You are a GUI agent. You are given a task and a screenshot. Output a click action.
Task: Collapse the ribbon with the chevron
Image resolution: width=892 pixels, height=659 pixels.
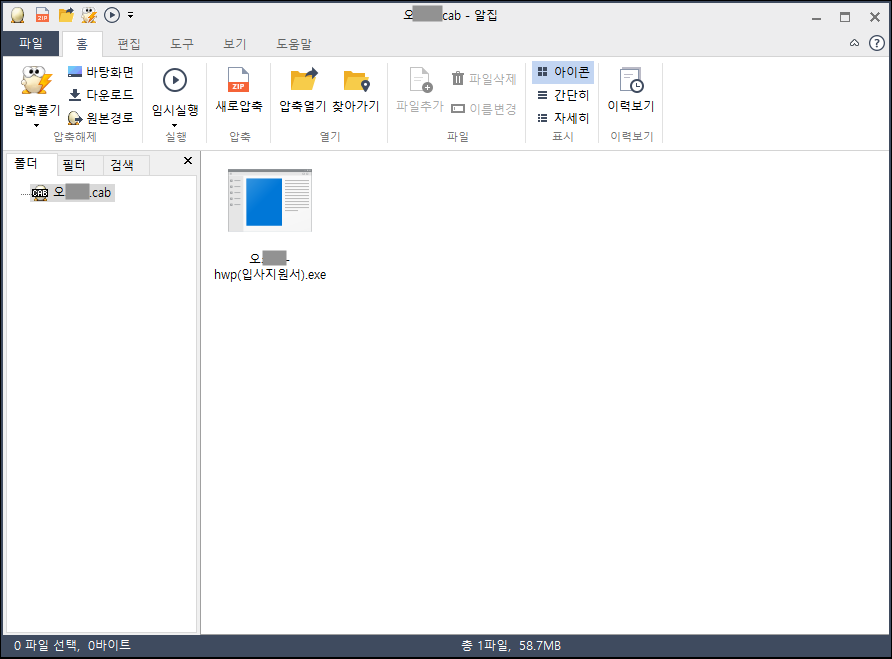tap(854, 43)
